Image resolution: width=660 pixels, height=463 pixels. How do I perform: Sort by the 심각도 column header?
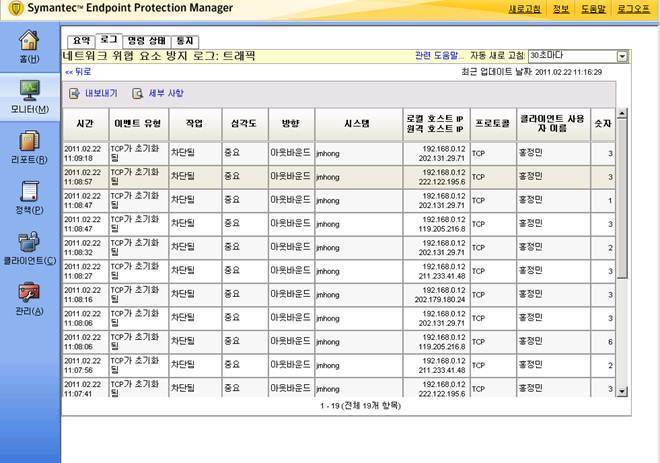(x=245, y=124)
